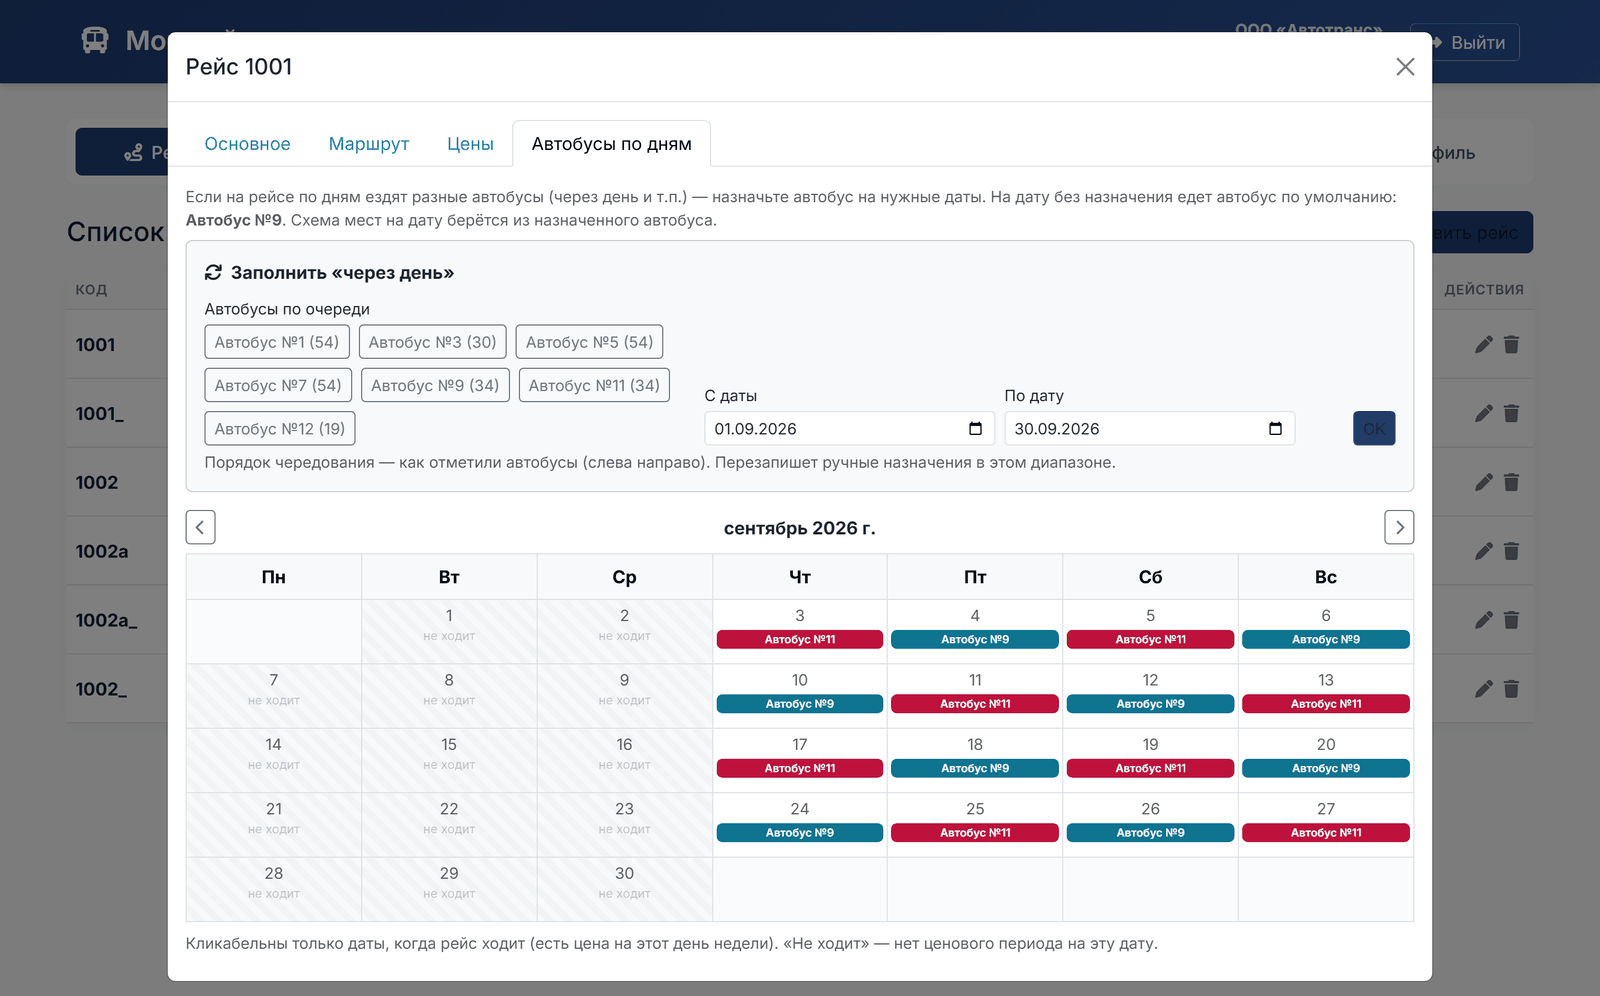Choose September 20 bus badge
The height and width of the screenshot is (996, 1600).
pyautogui.click(x=1326, y=768)
